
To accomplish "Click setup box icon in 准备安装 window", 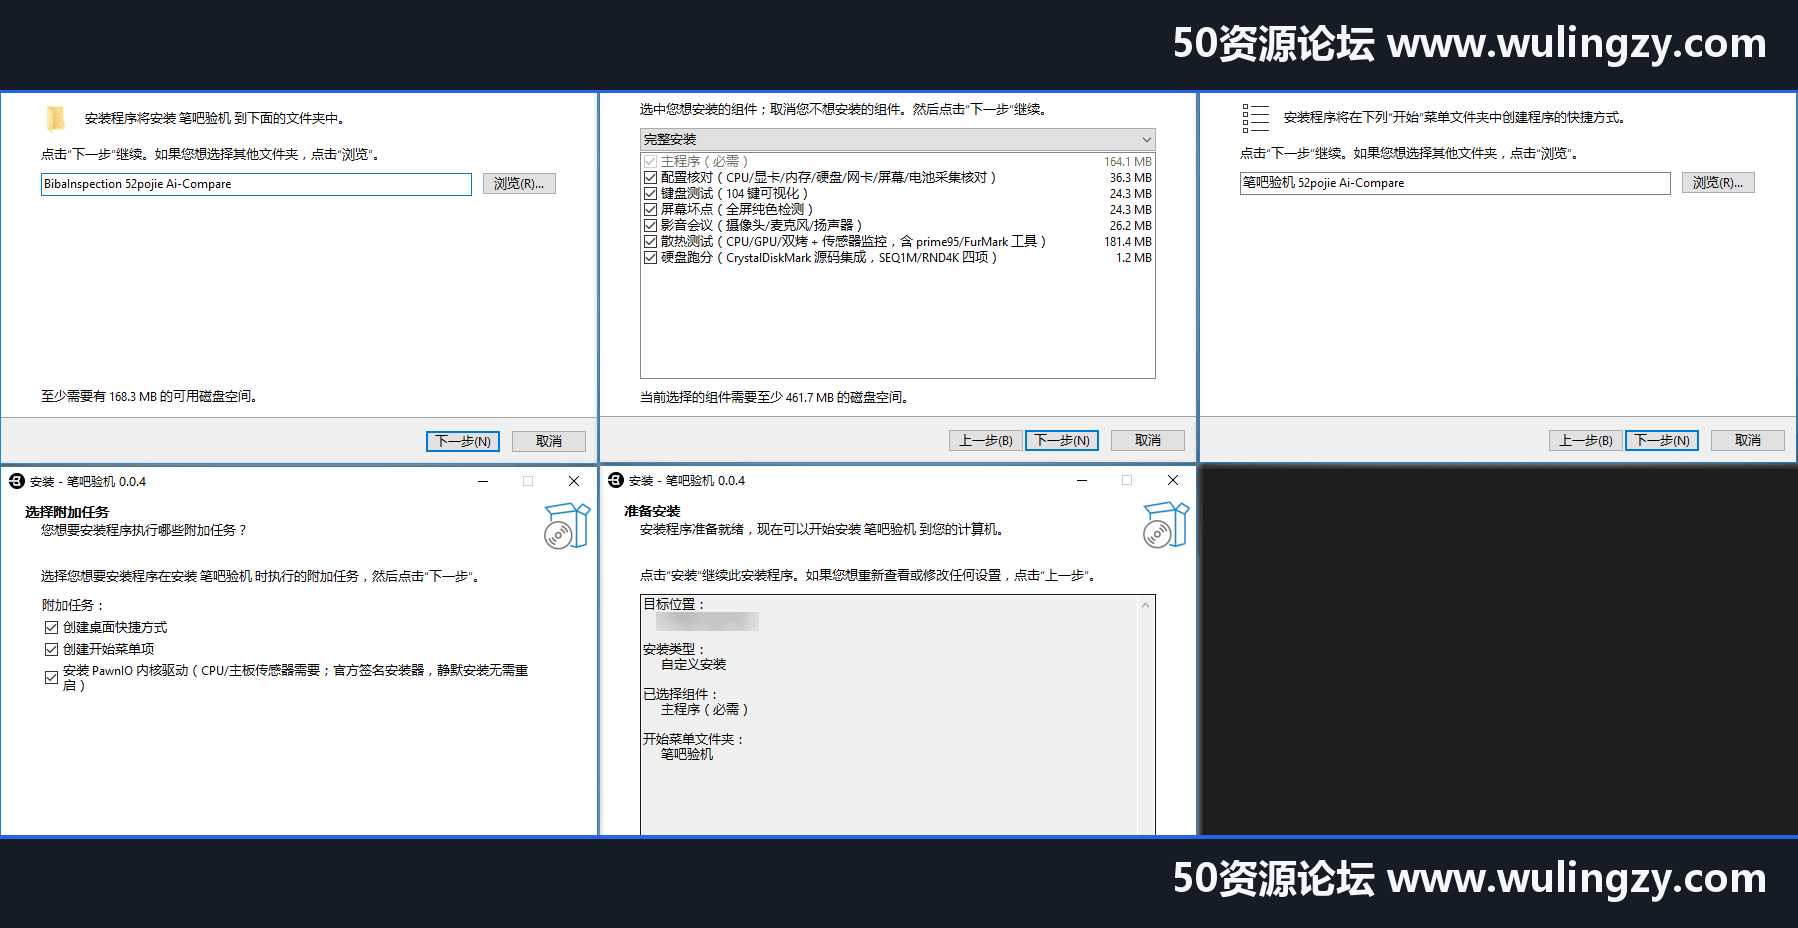I will (x=1166, y=525).
